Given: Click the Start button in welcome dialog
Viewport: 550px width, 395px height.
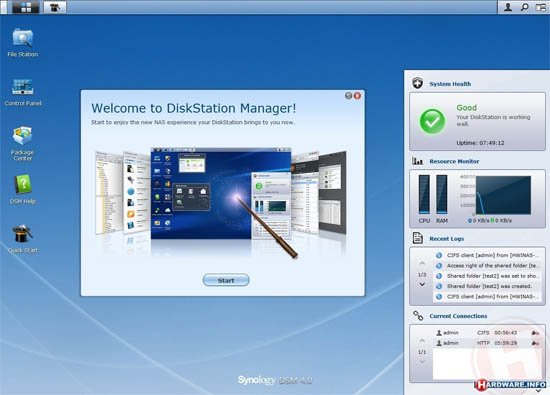Looking at the screenshot, I should point(226,280).
